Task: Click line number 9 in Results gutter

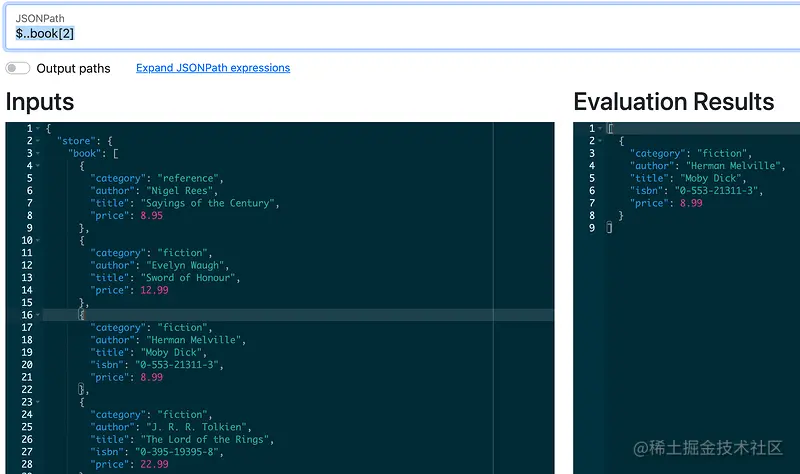Action: 592,228
